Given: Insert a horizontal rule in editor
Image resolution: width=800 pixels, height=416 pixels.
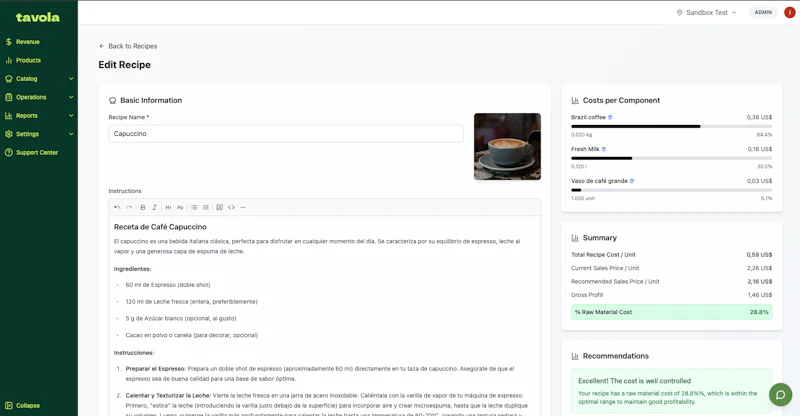Looking at the screenshot, I should pyautogui.click(x=243, y=207).
